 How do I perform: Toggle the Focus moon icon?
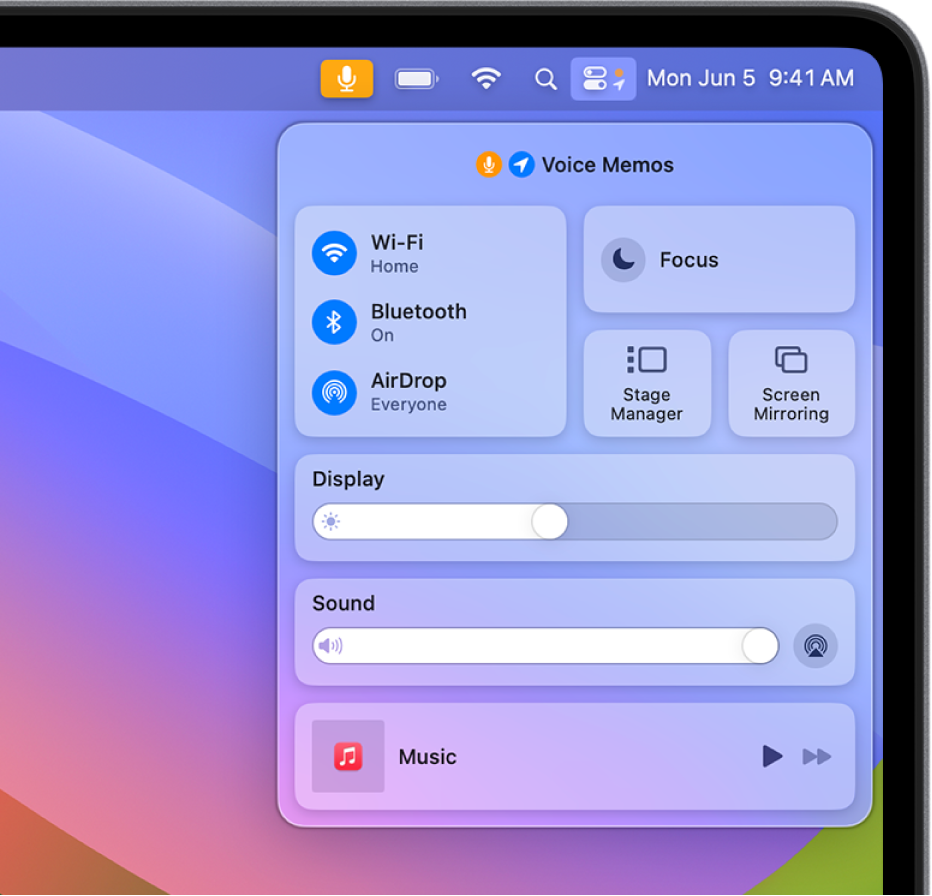click(623, 260)
